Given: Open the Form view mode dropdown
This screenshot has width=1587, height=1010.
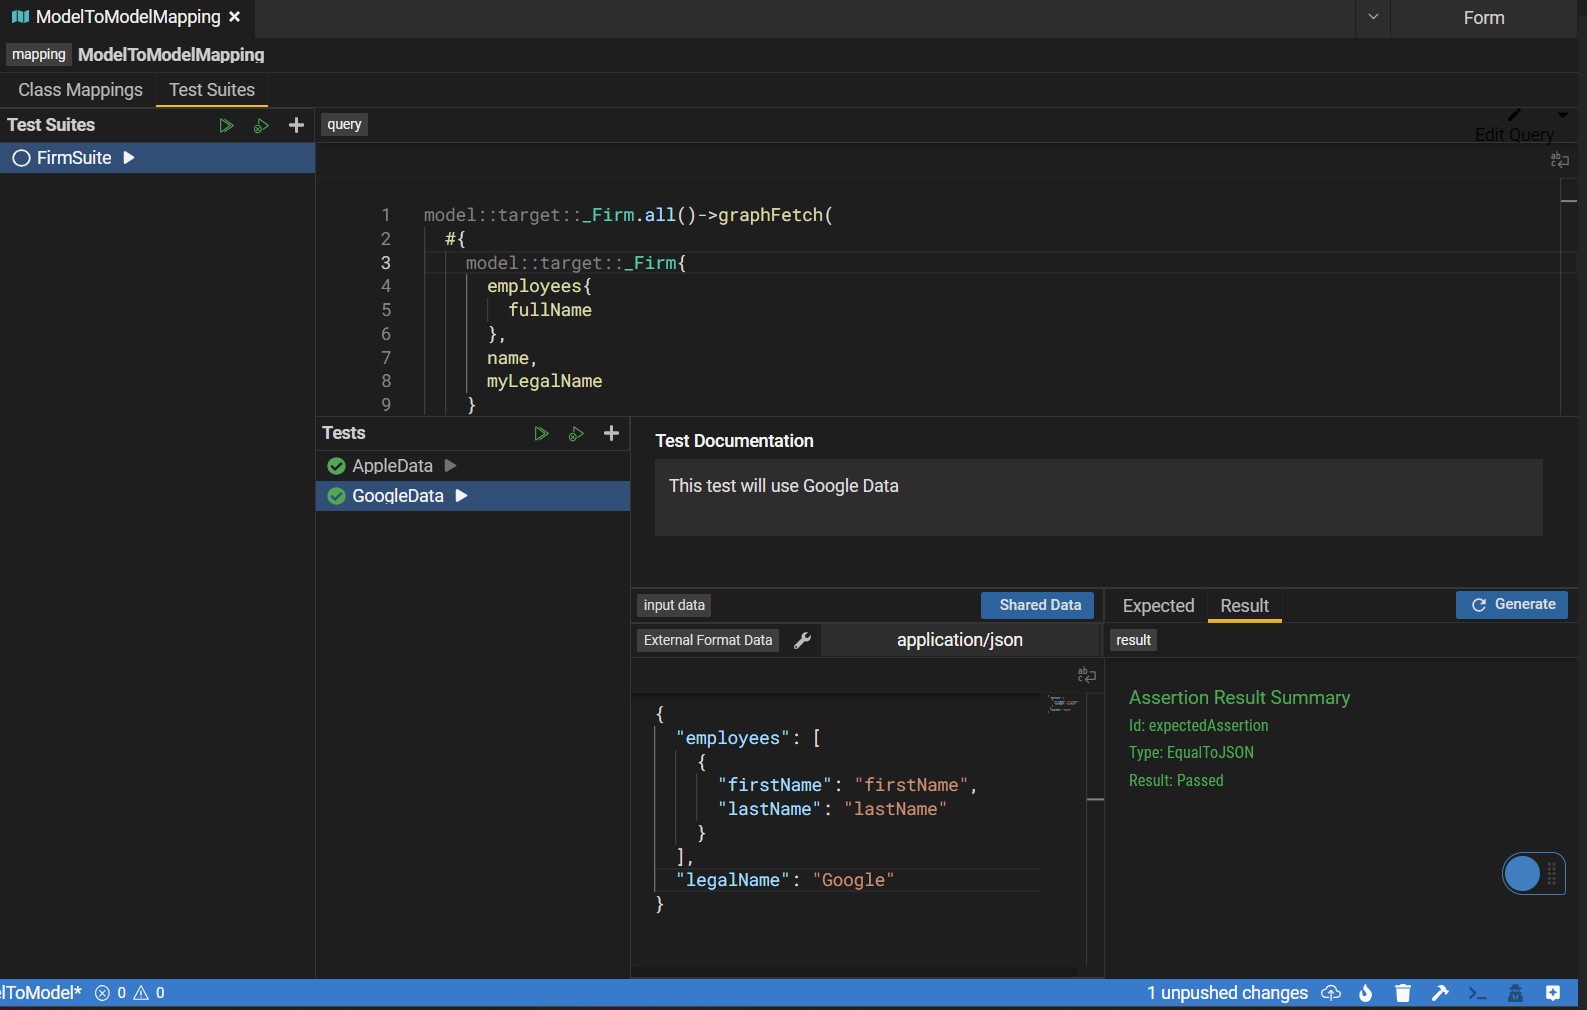Looking at the screenshot, I should click(1483, 18).
